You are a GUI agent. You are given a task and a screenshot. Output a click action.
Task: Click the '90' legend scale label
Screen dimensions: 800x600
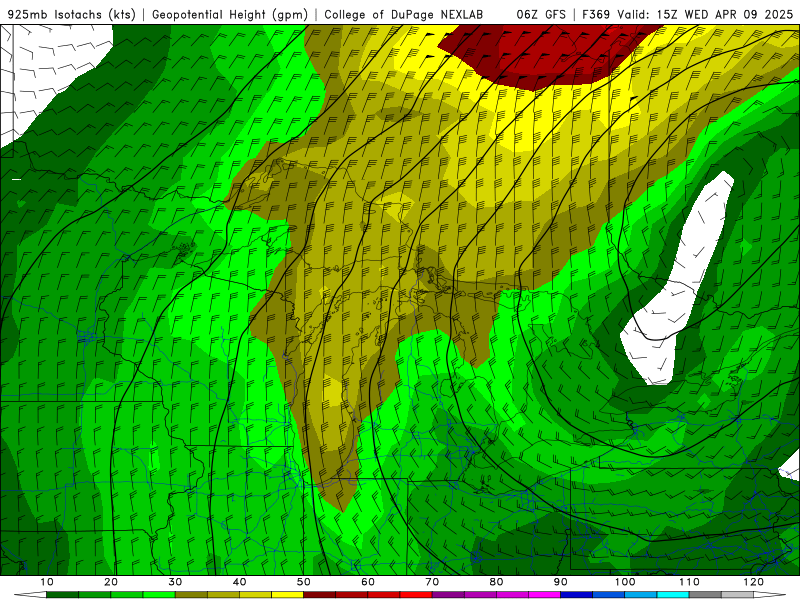click(x=561, y=582)
